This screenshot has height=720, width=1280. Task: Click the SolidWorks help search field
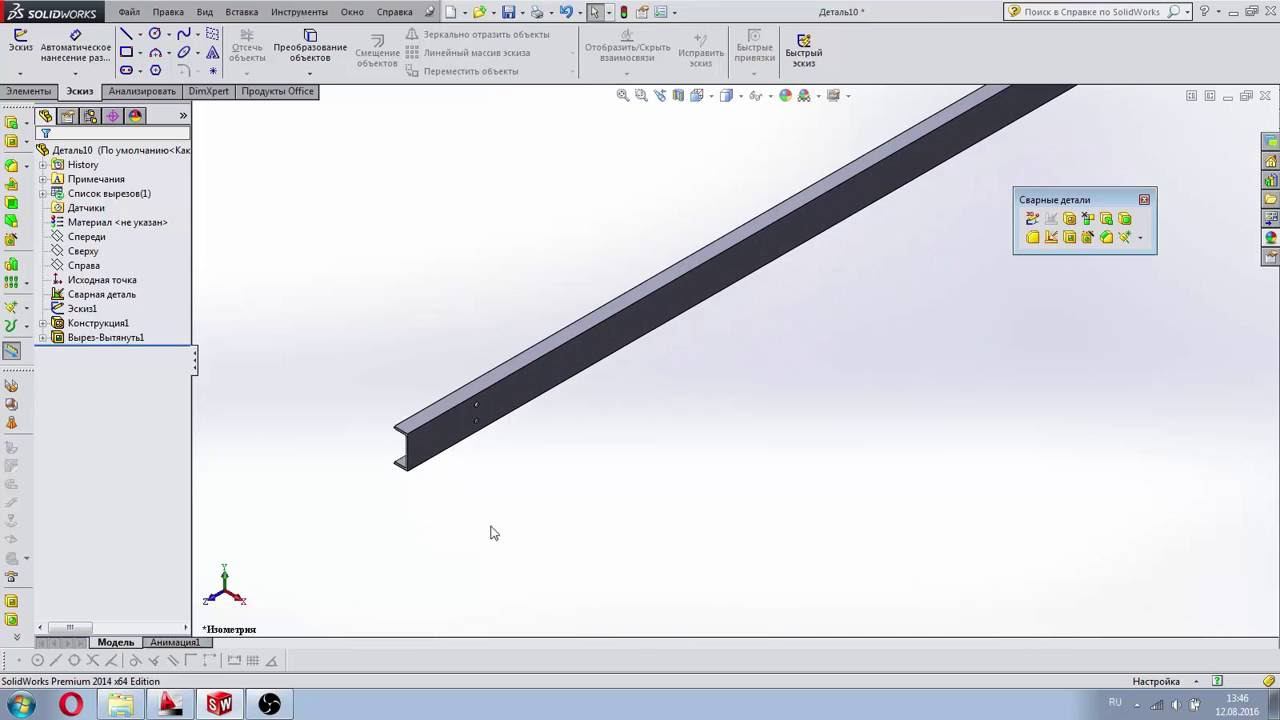point(1094,12)
